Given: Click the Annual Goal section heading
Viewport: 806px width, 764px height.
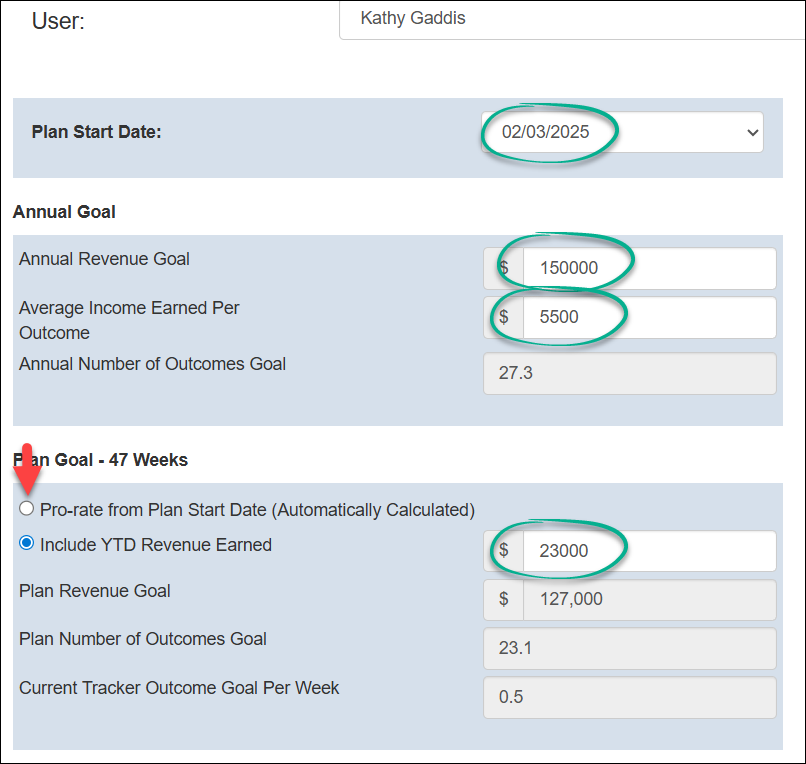Looking at the screenshot, I should (64, 212).
